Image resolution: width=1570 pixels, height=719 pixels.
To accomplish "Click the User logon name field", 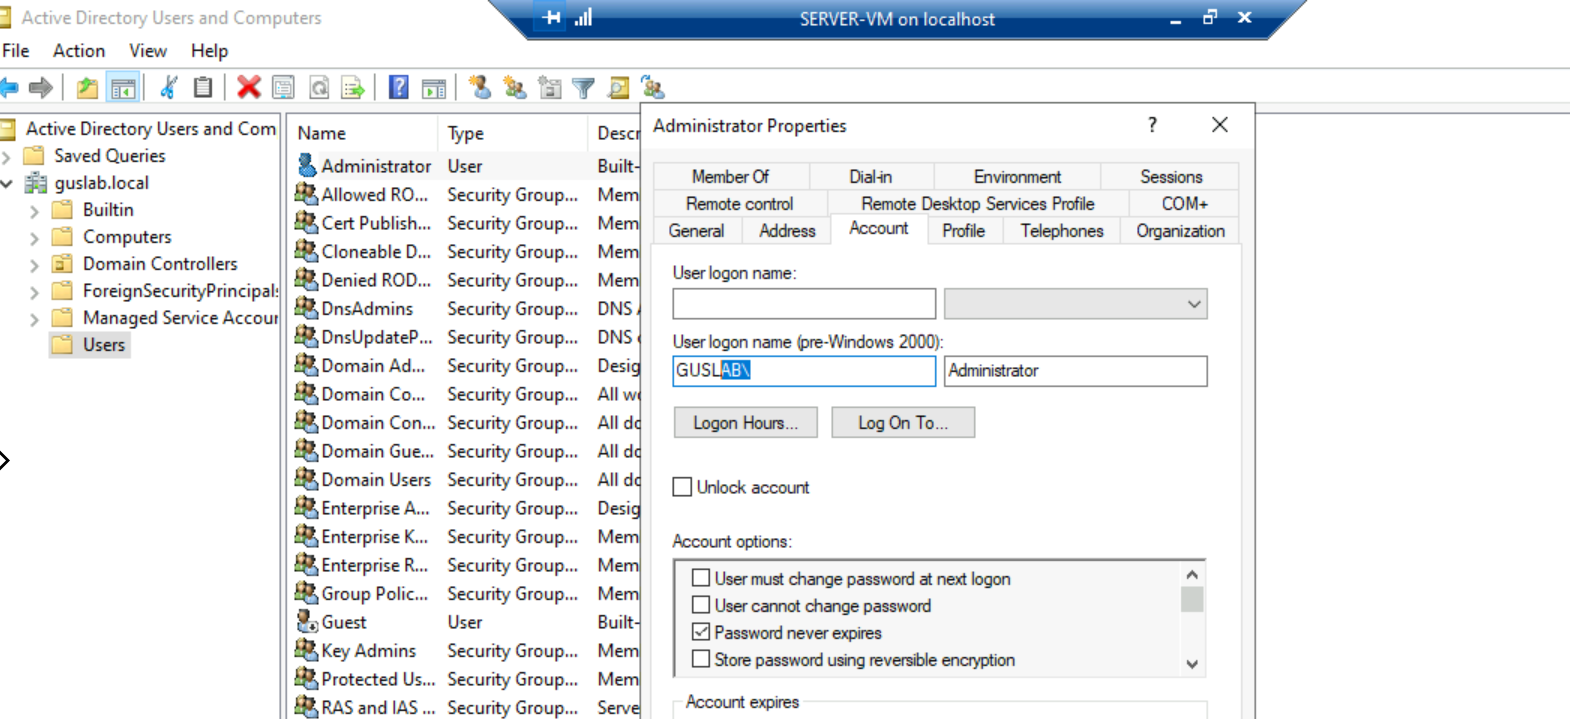I will click(x=804, y=304).
